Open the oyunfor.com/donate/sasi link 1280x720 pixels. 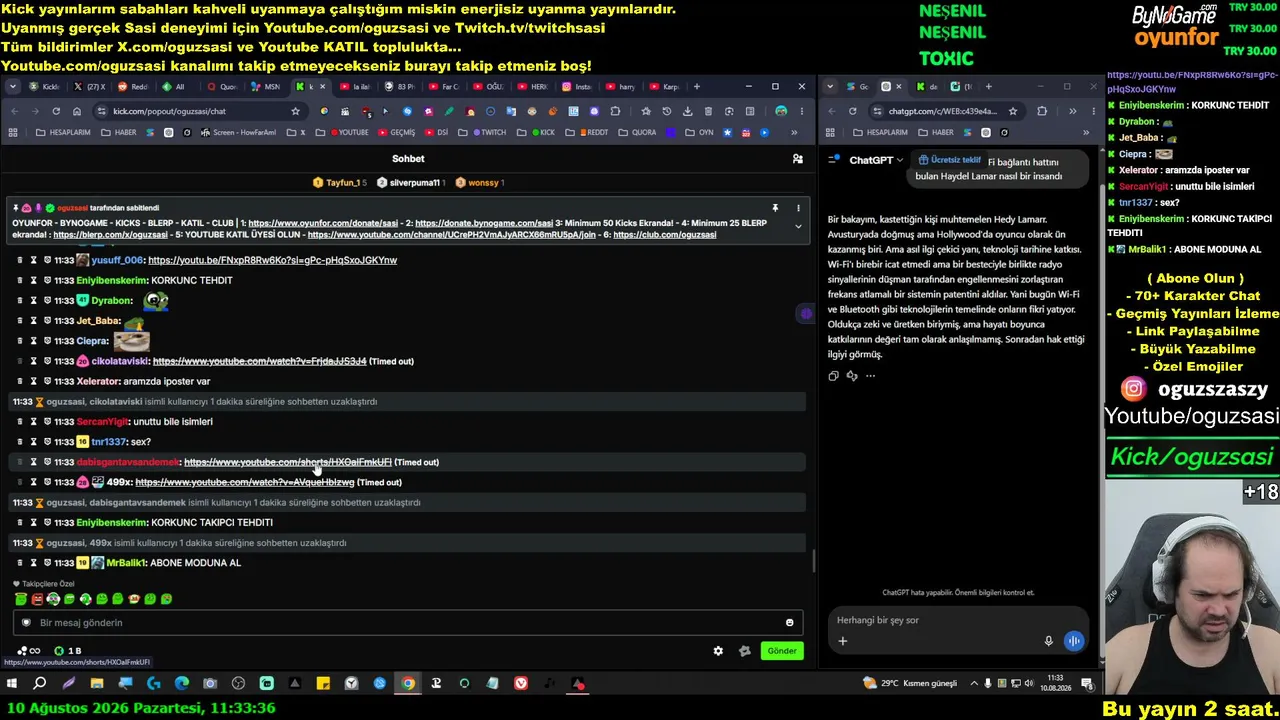tap(325, 223)
